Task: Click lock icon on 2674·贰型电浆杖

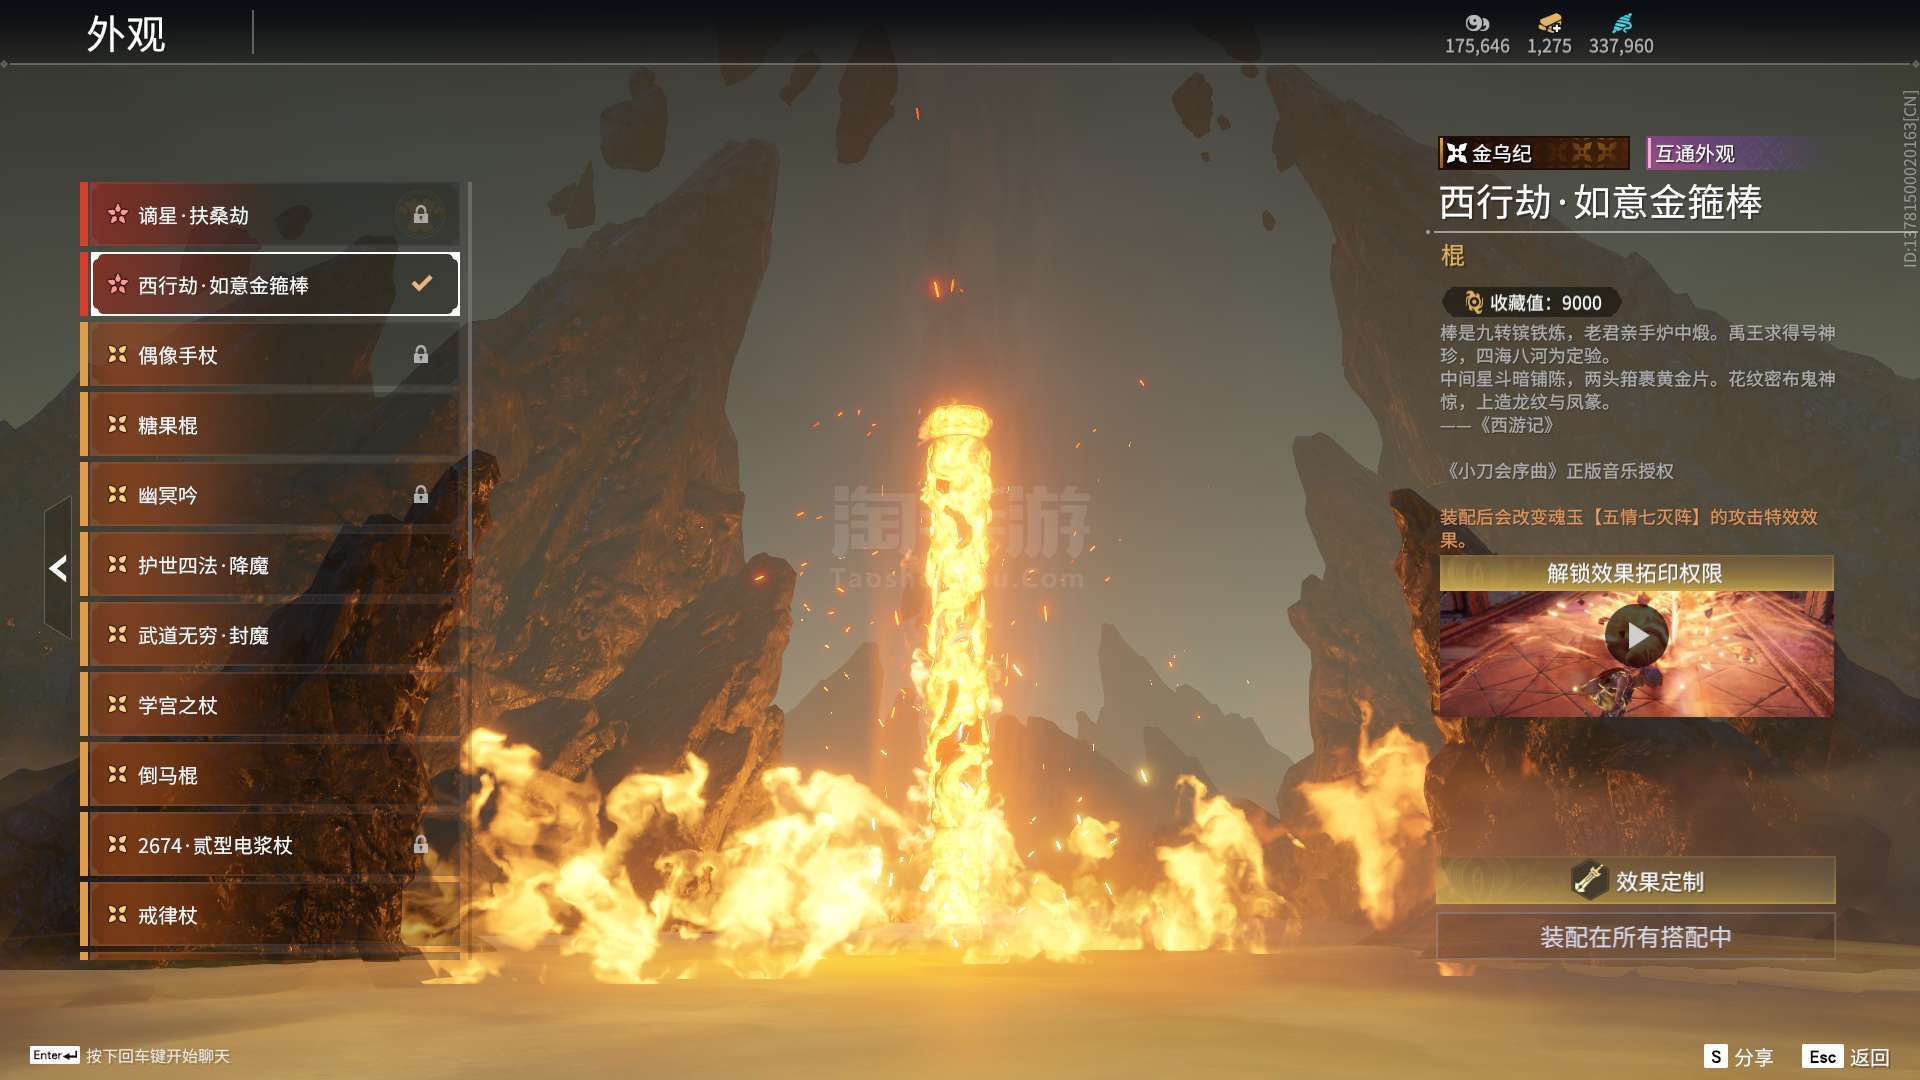Action: tap(421, 845)
